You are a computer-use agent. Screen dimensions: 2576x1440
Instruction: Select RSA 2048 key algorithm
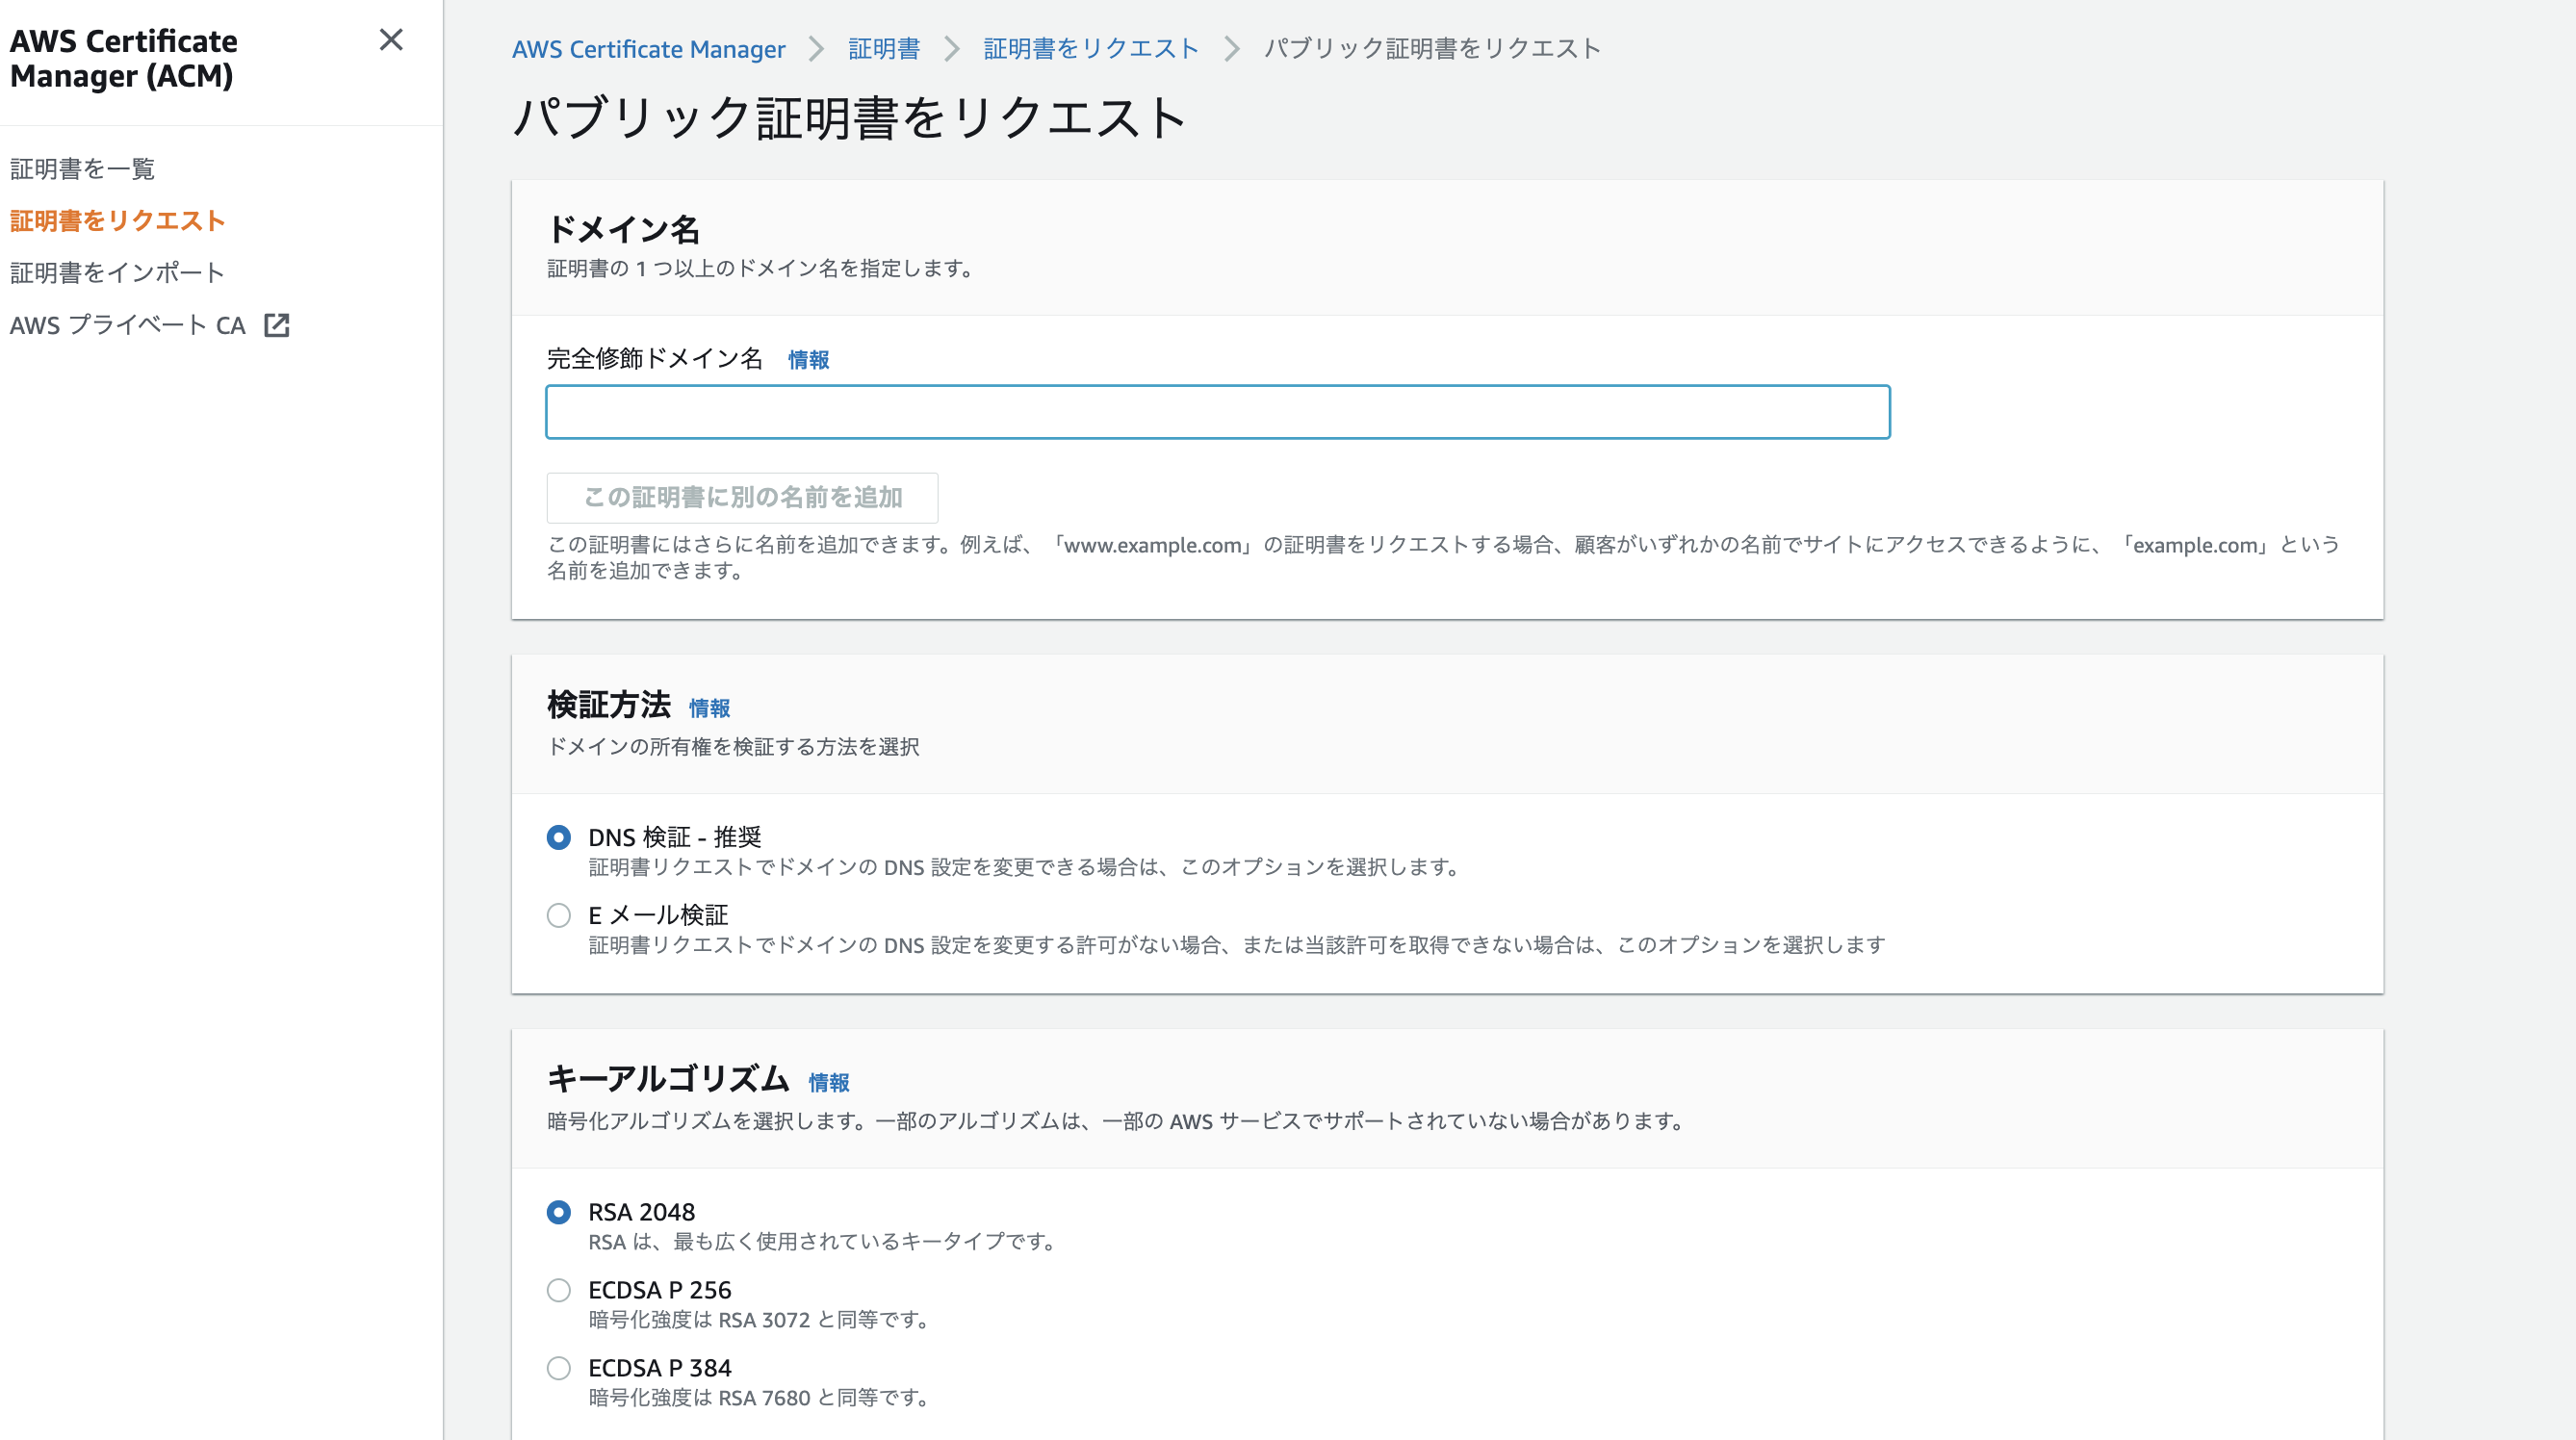pyautogui.click(x=559, y=1212)
